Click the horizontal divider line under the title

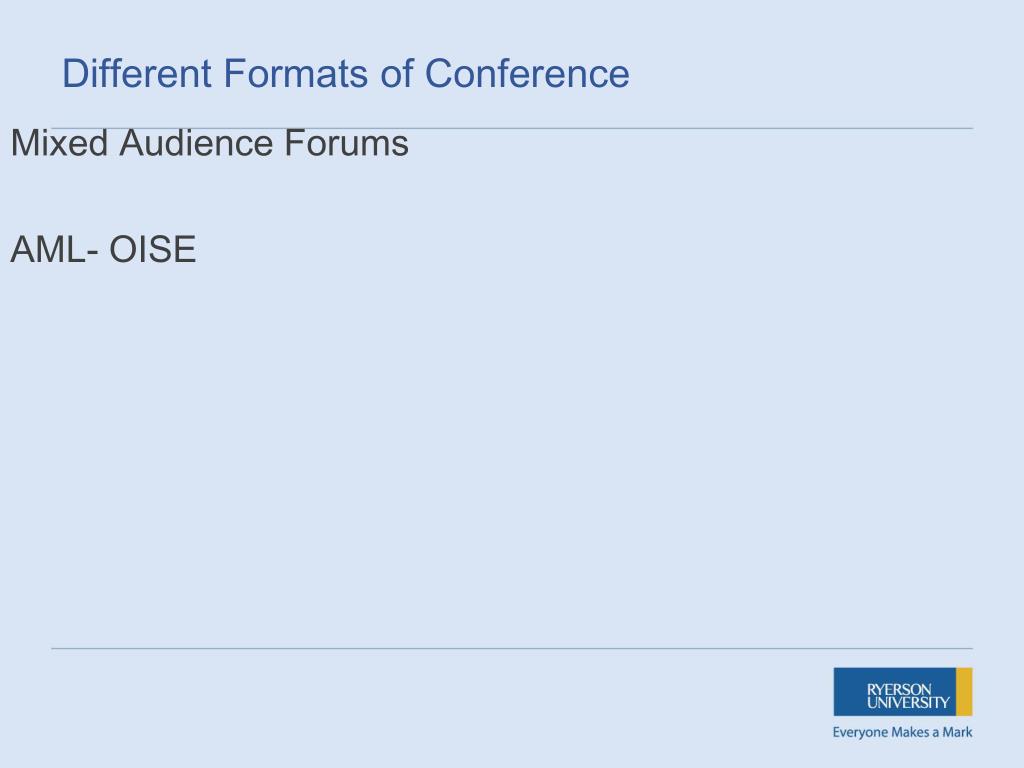coord(512,129)
